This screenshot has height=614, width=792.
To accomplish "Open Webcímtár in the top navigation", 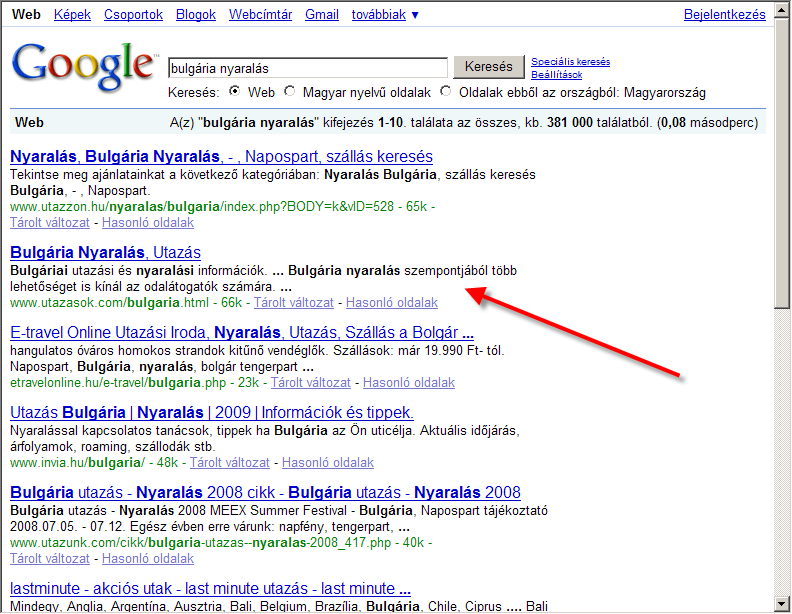I will (x=261, y=15).
